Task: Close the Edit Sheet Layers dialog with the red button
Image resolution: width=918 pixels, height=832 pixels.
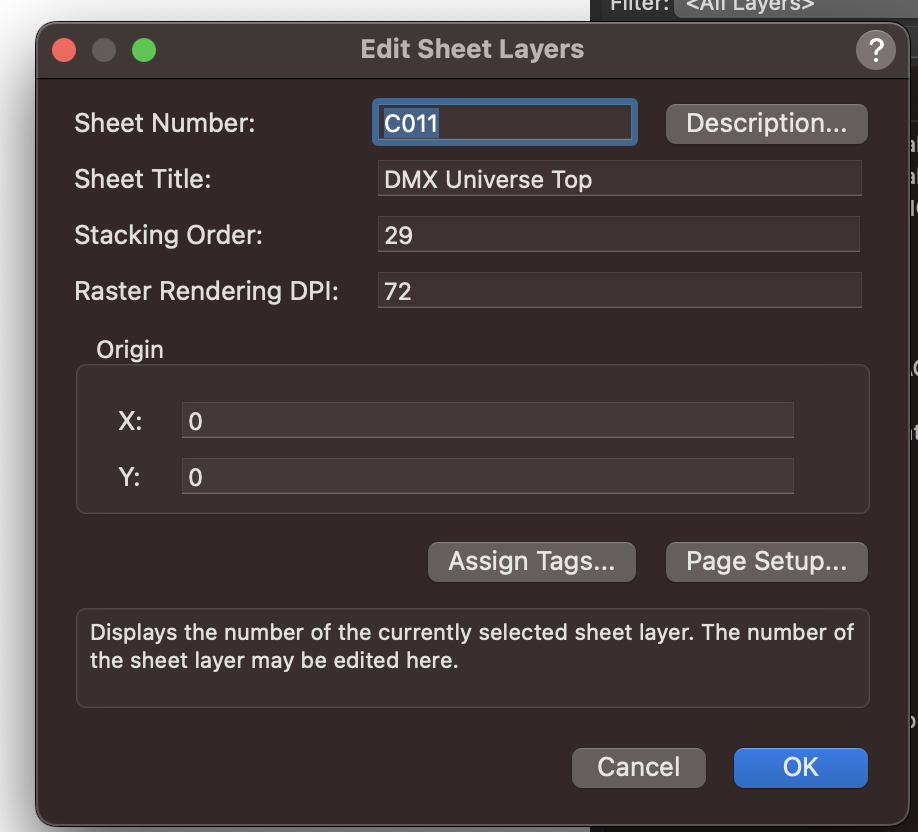Action: click(64, 50)
